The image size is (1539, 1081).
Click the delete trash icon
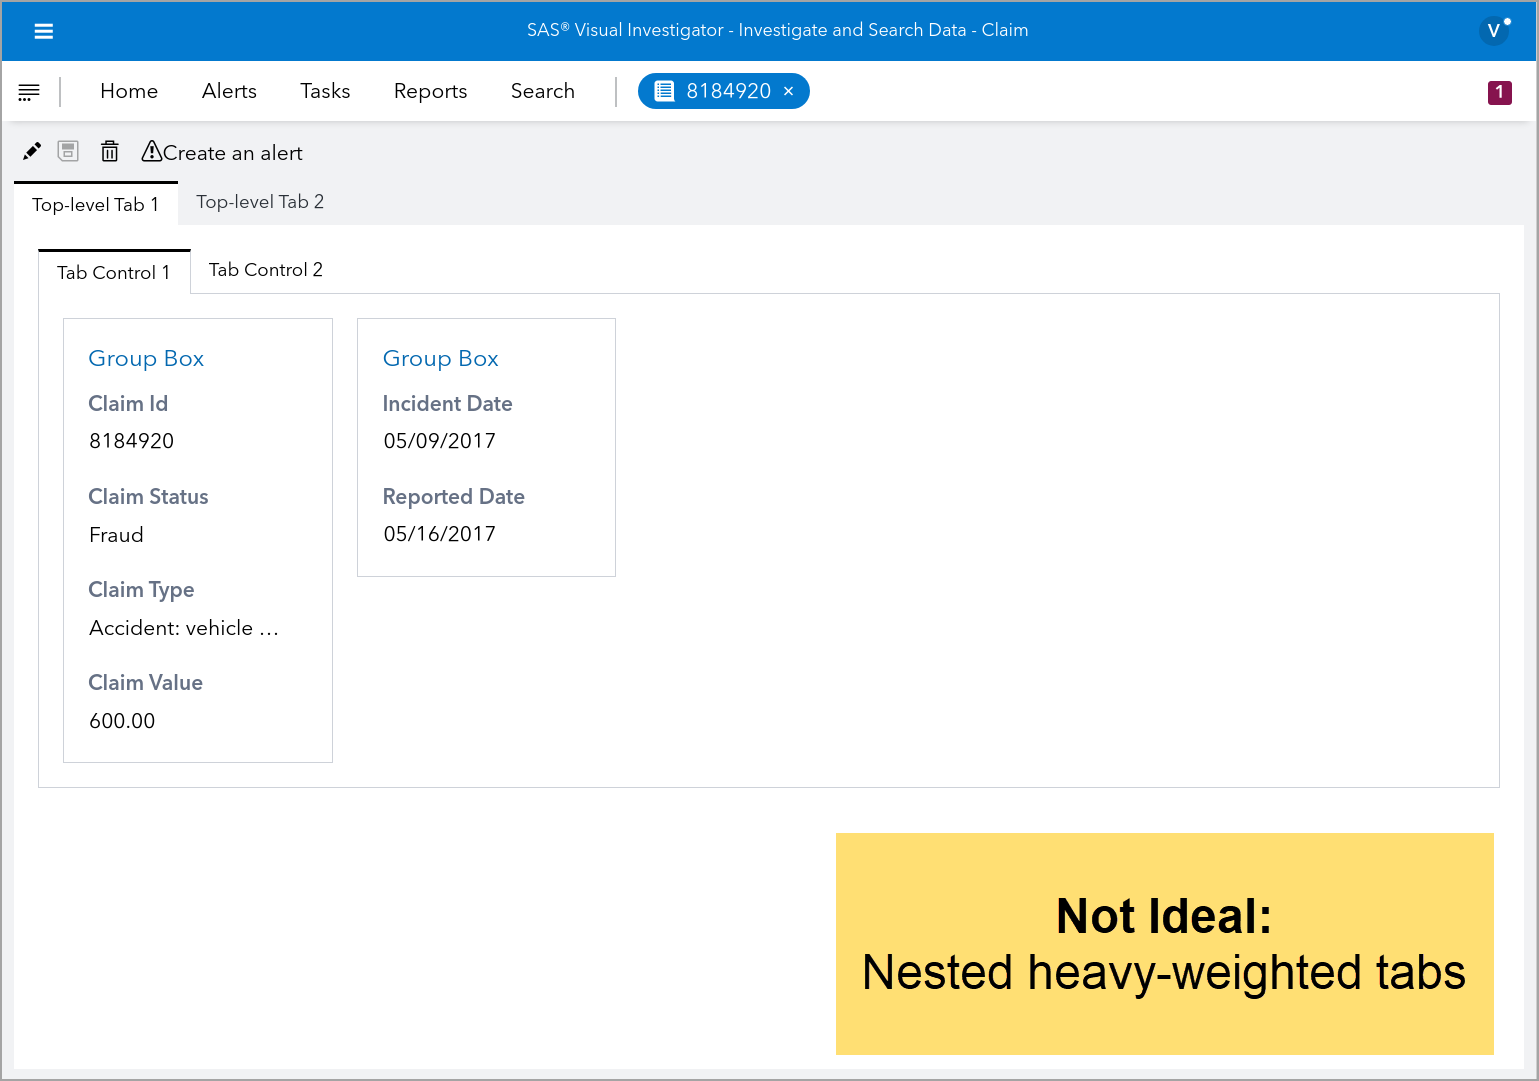[110, 151]
